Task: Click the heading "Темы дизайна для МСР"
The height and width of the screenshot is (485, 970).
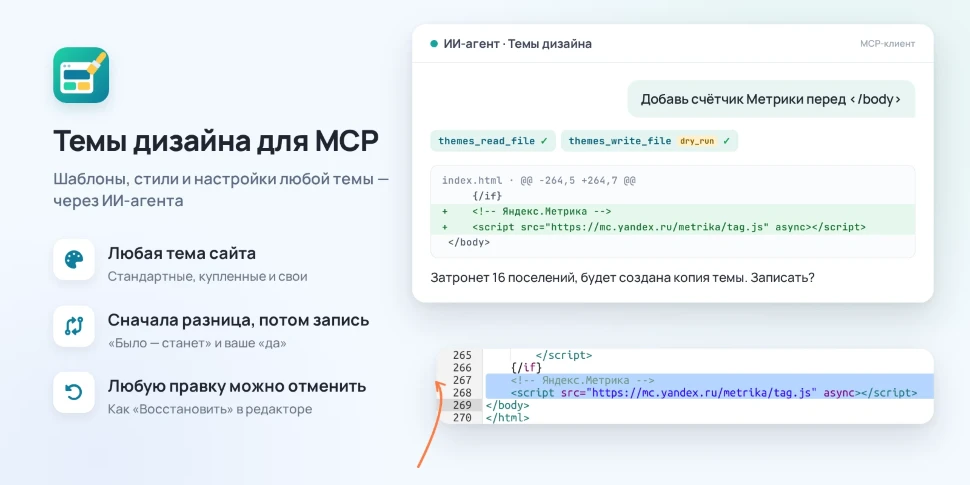Action: pyautogui.click(x=216, y=141)
